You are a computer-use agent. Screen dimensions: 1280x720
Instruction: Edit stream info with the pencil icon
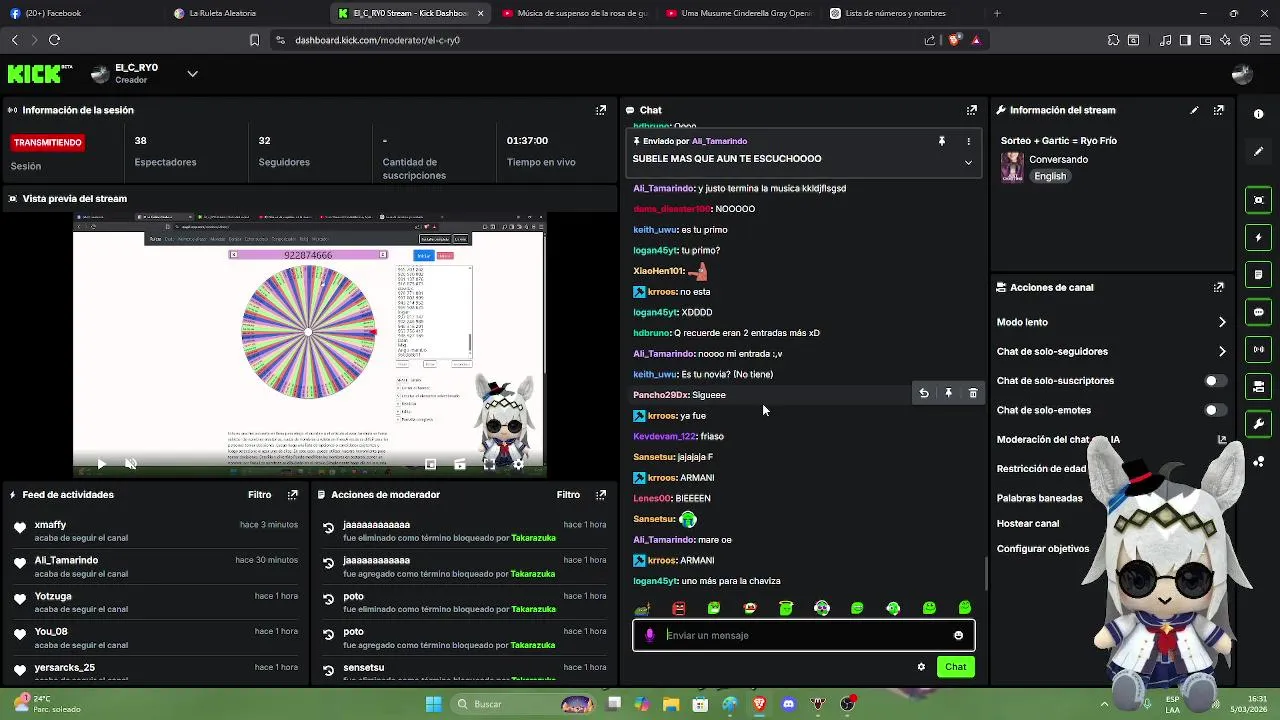(x=1194, y=110)
